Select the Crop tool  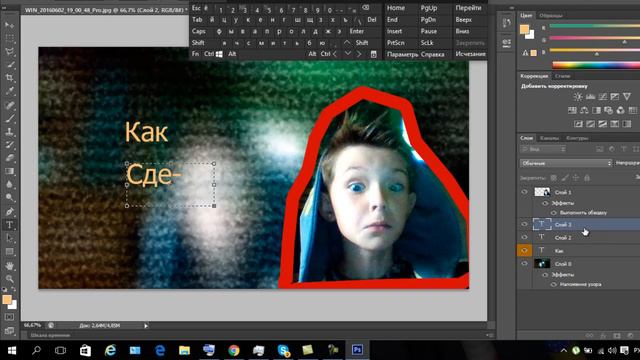(9, 78)
